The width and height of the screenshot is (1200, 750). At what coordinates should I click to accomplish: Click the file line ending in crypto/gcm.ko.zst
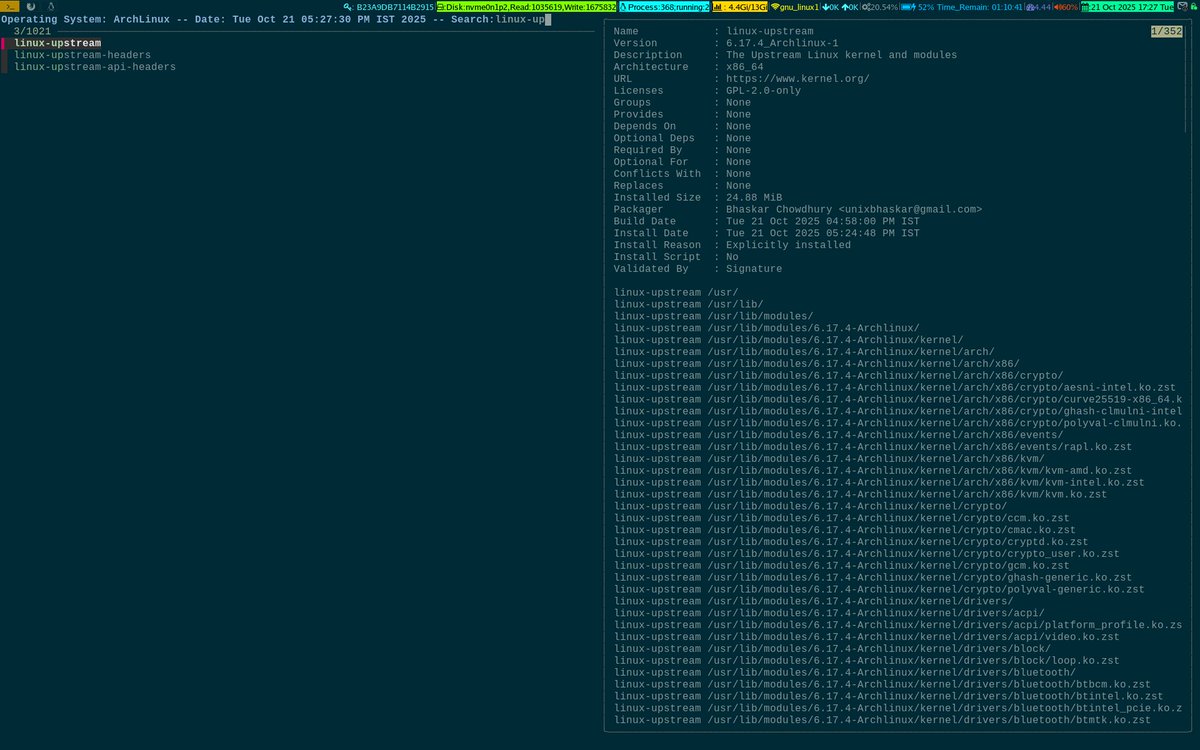click(x=842, y=565)
